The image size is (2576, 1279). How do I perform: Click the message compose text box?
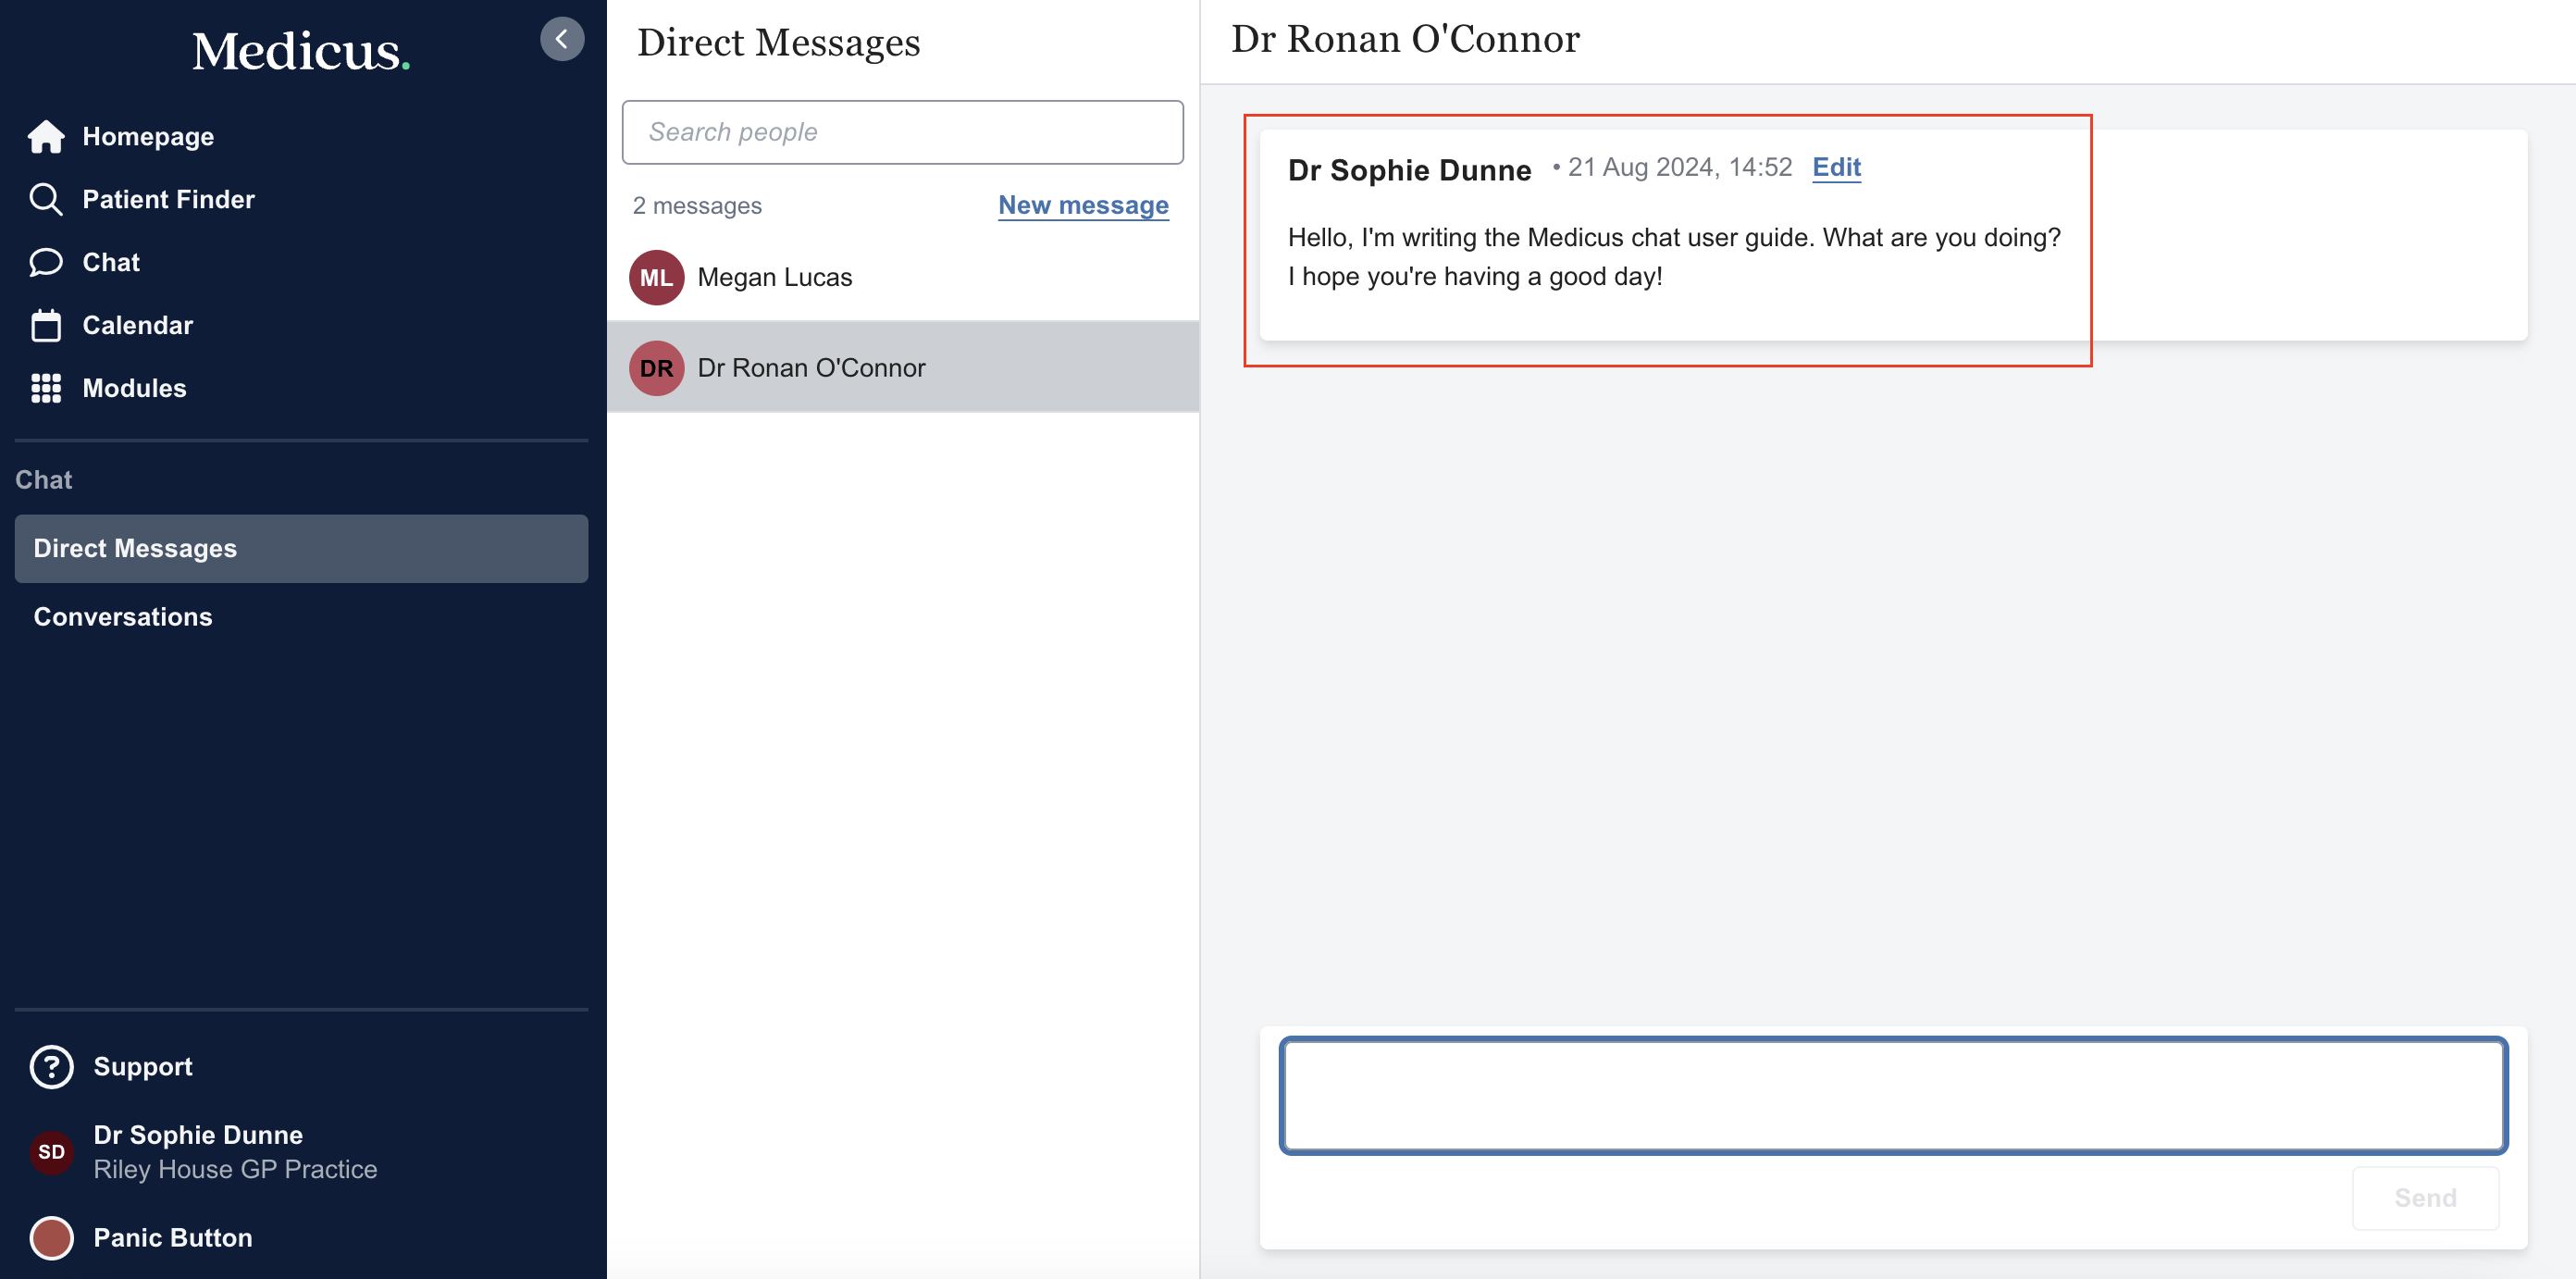pos(1892,1095)
